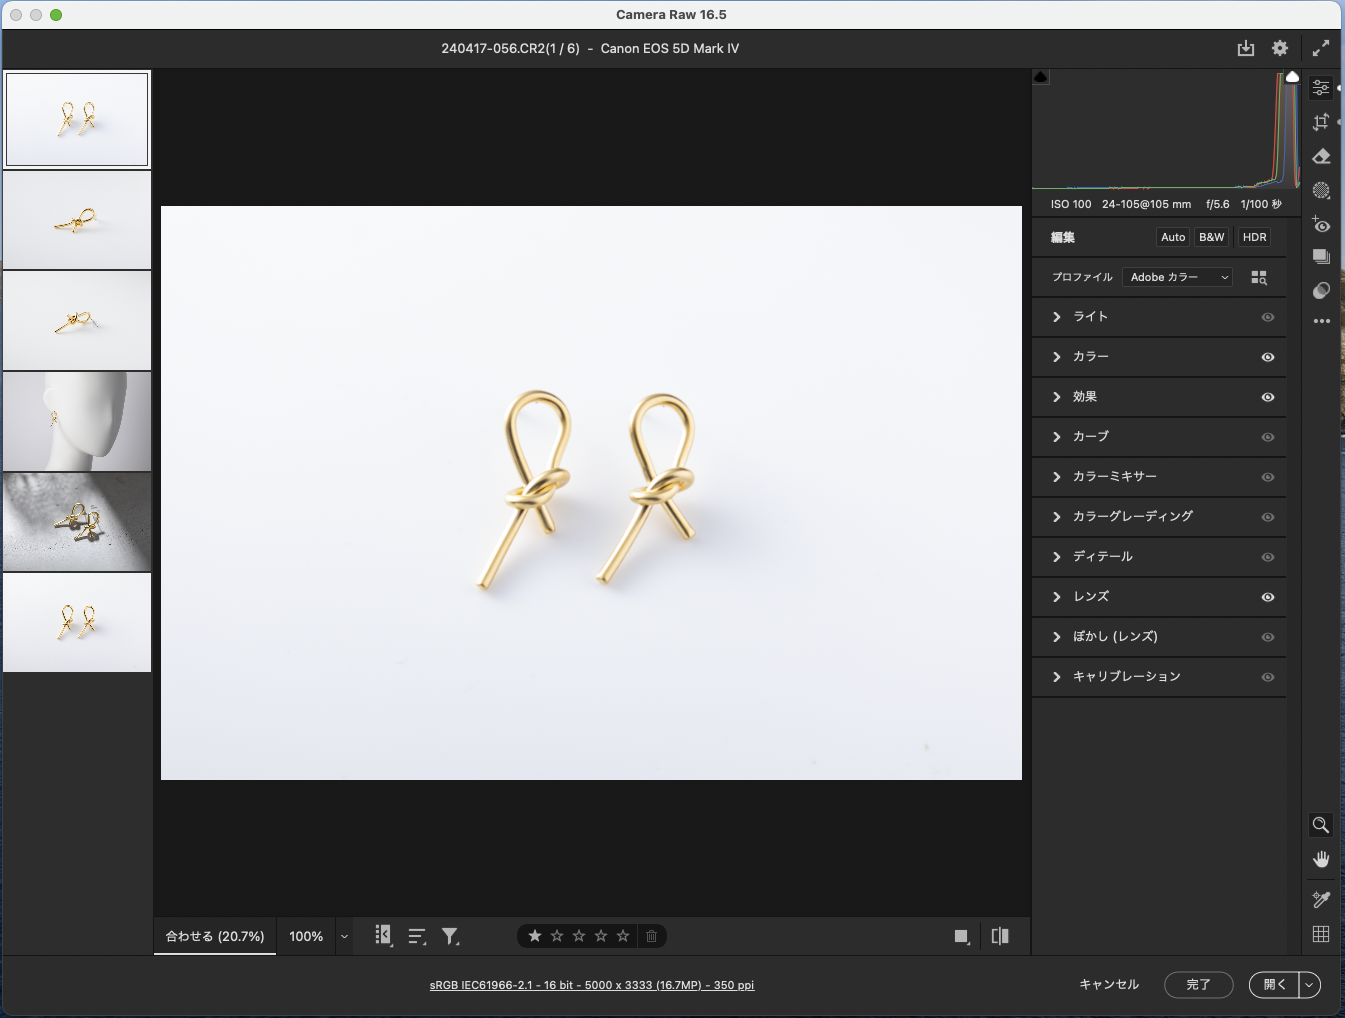Screen dimensions: 1345x1018
Task: Toggle full screen mode icon
Action: click(1321, 48)
